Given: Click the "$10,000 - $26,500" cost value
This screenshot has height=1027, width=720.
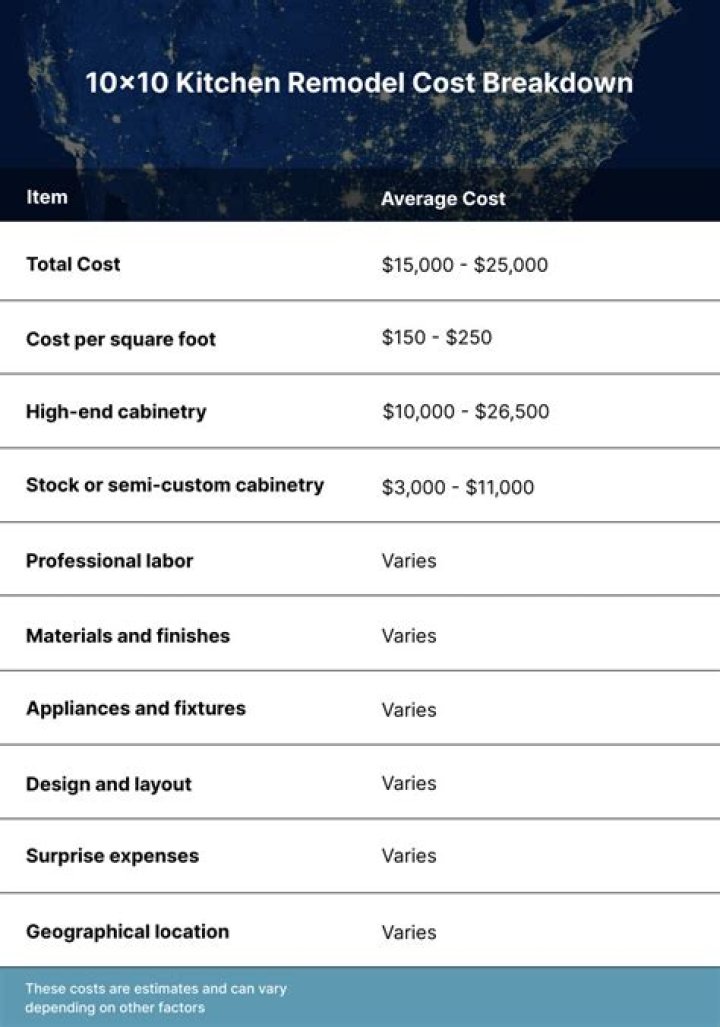Looking at the screenshot, I should coord(465,411).
